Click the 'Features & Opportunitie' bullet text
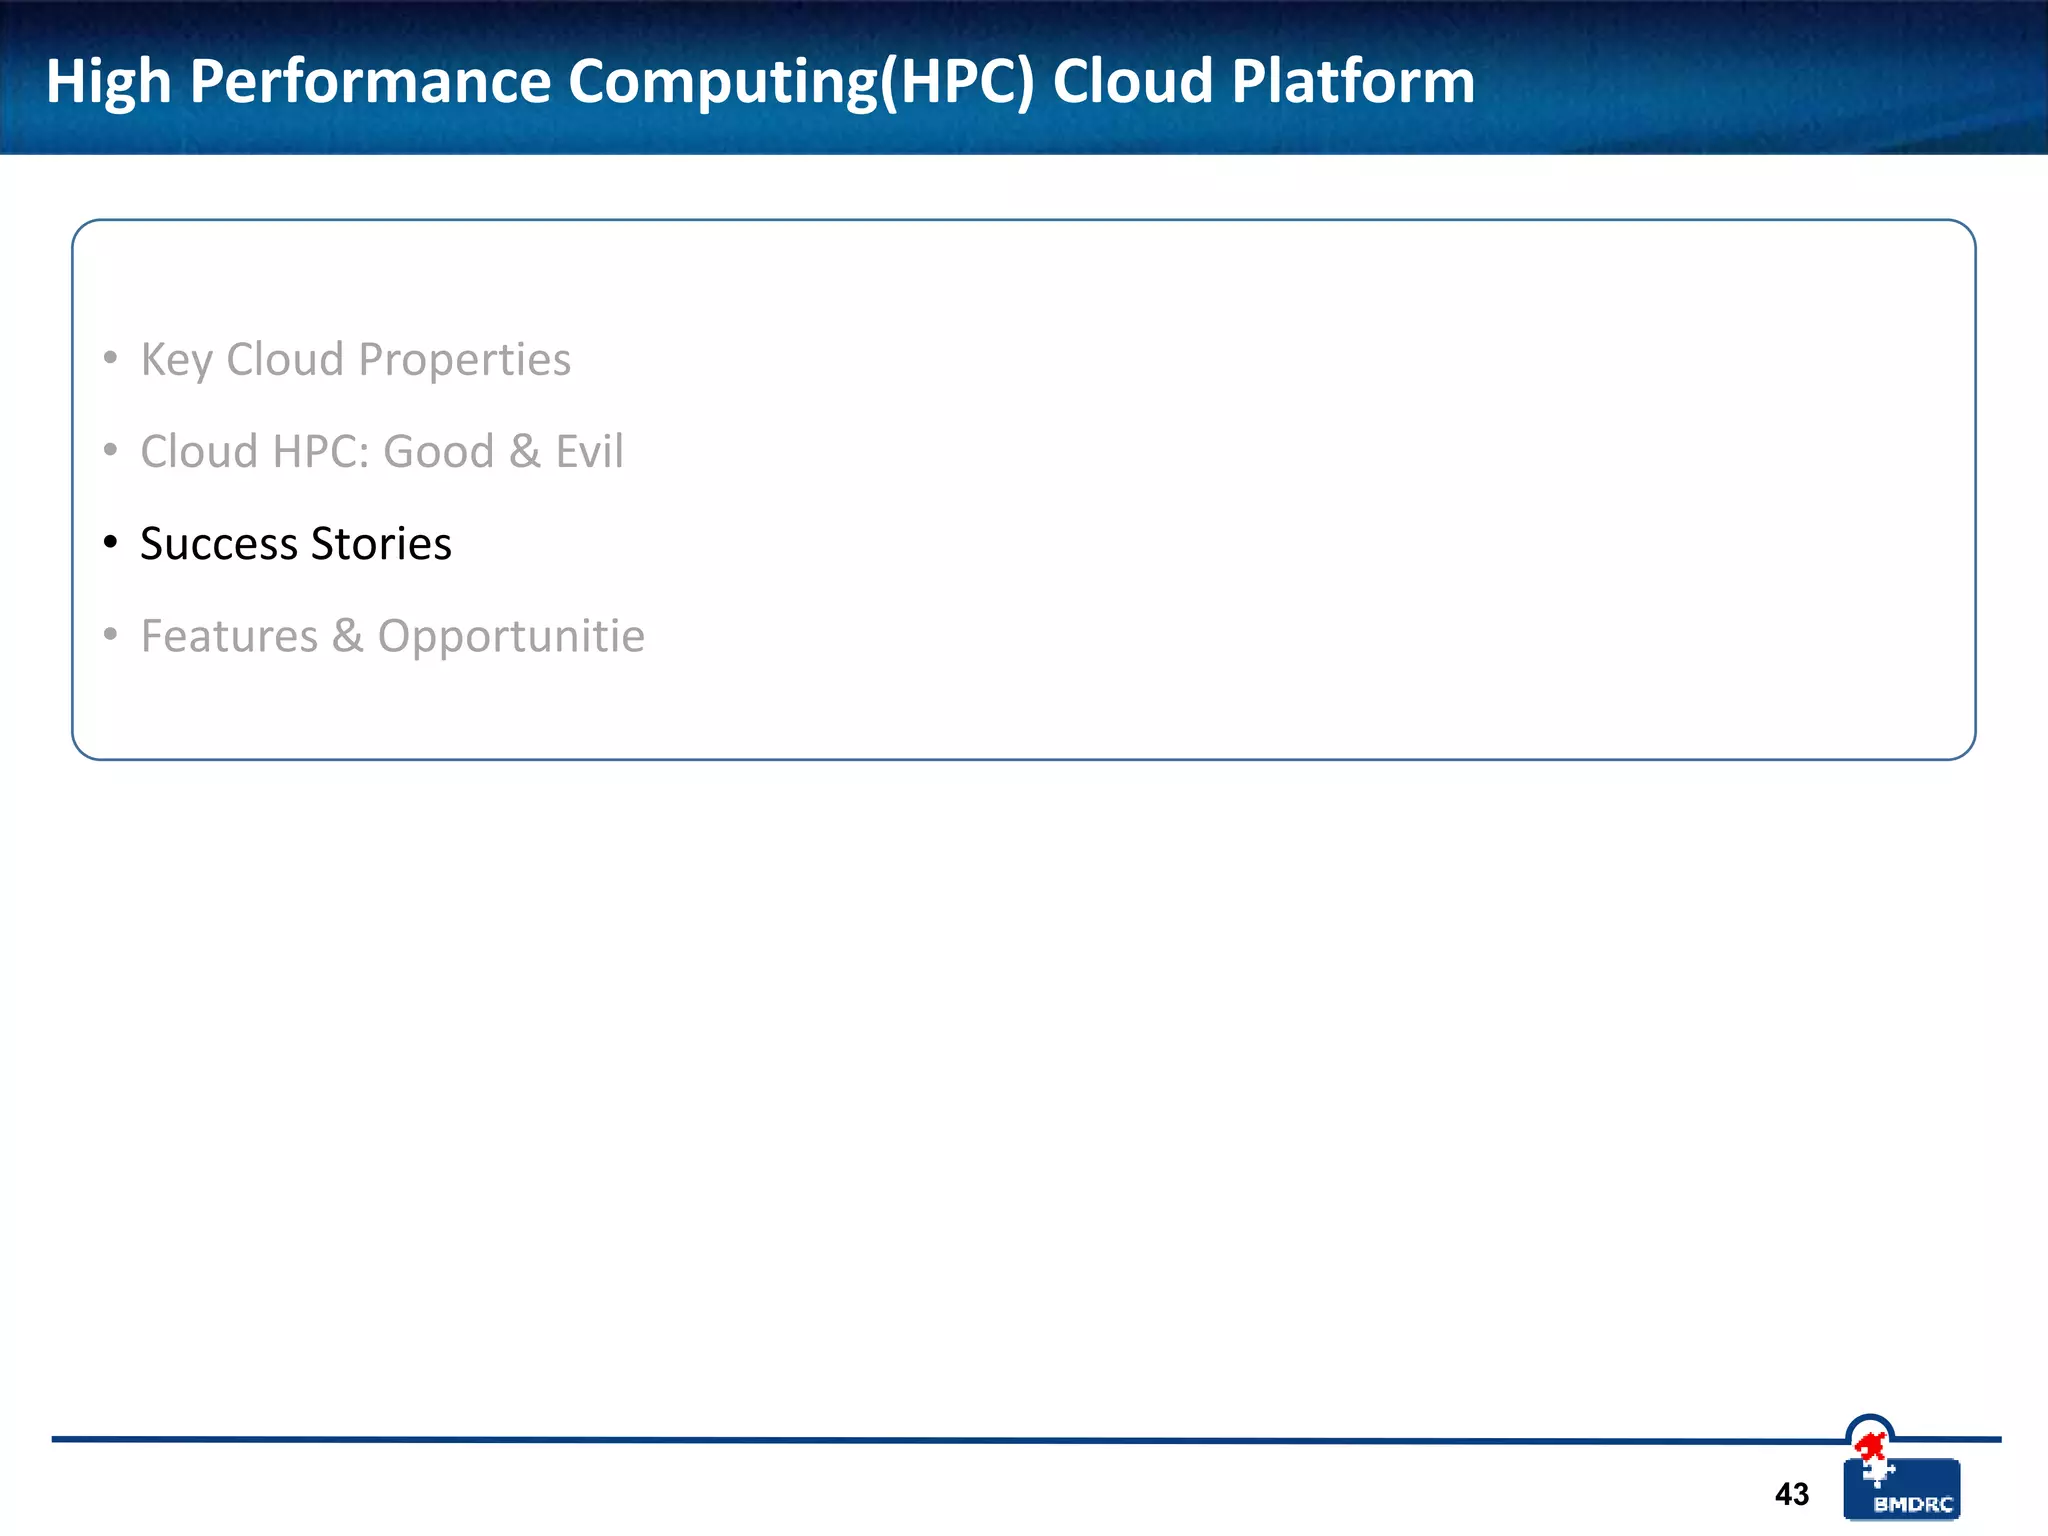This screenshot has width=2048, height=1536. [392, 637]
